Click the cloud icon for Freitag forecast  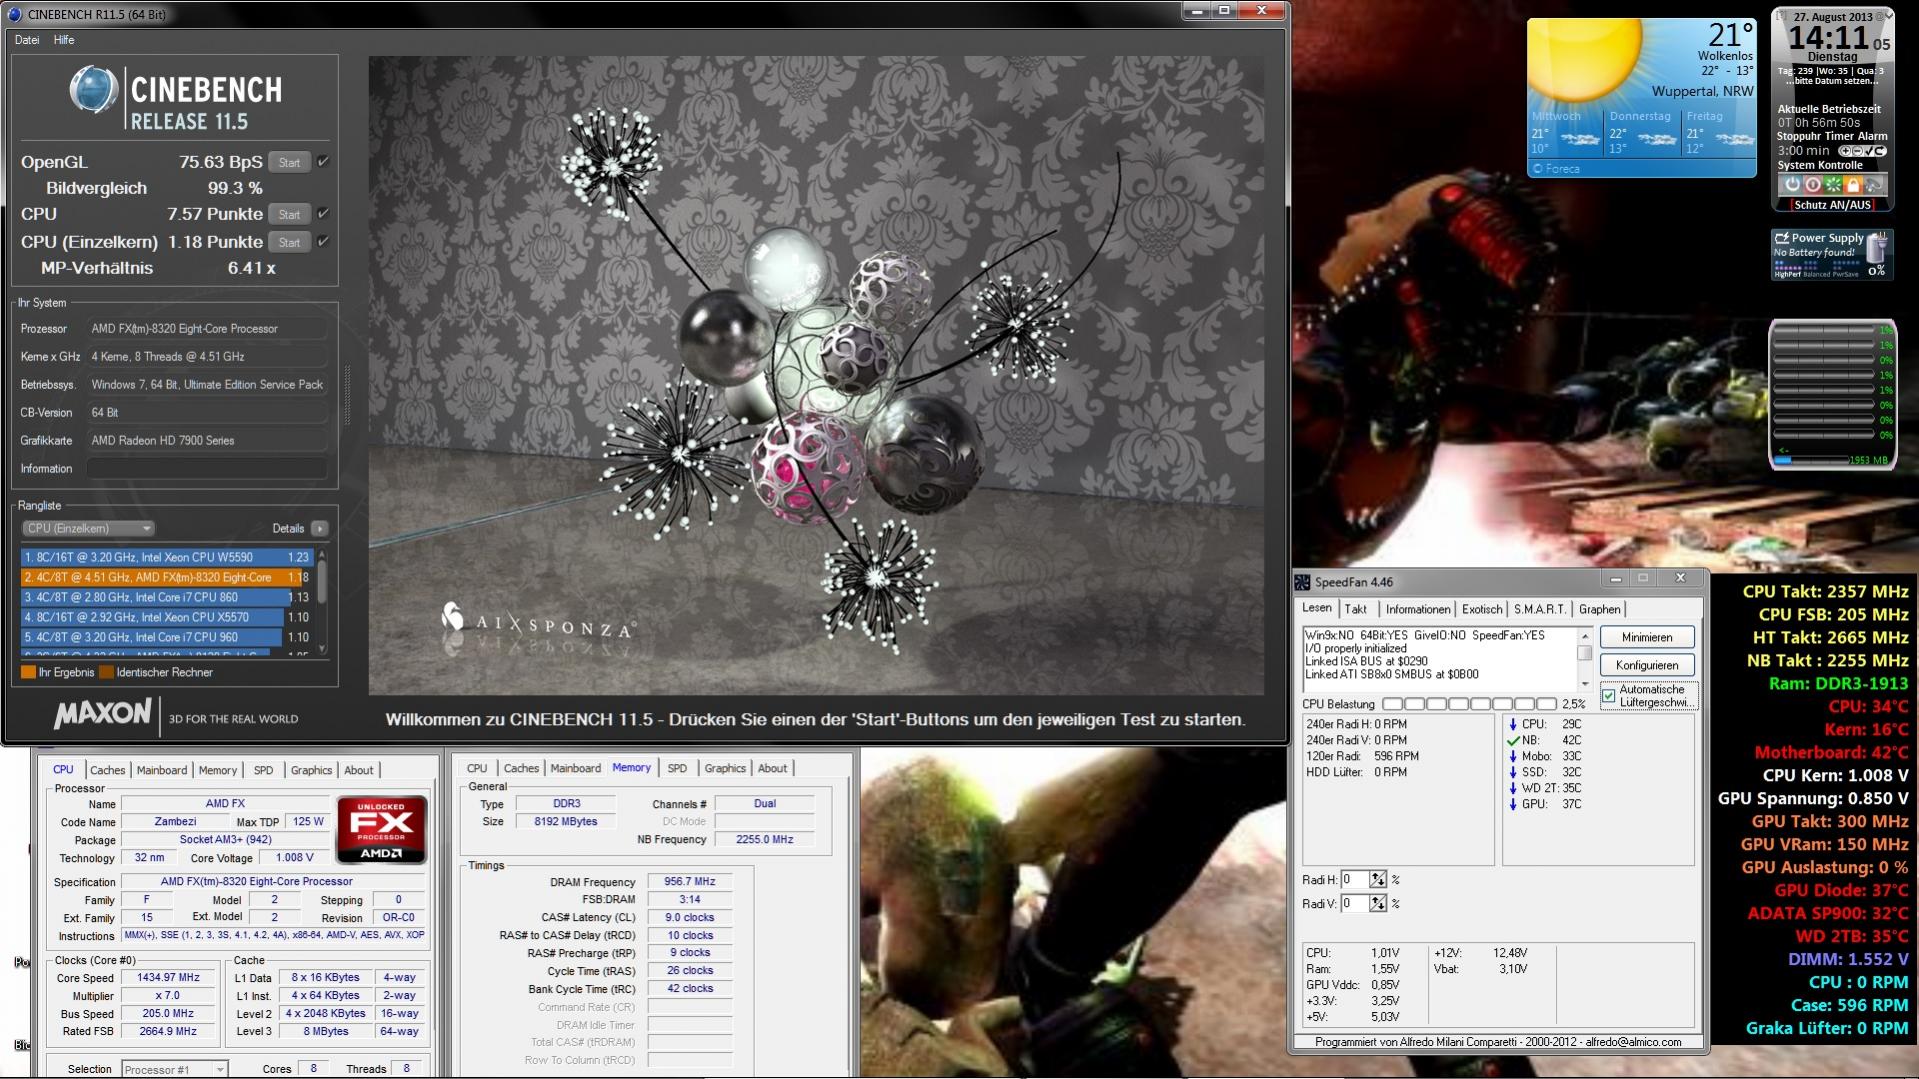point(1734,139)
